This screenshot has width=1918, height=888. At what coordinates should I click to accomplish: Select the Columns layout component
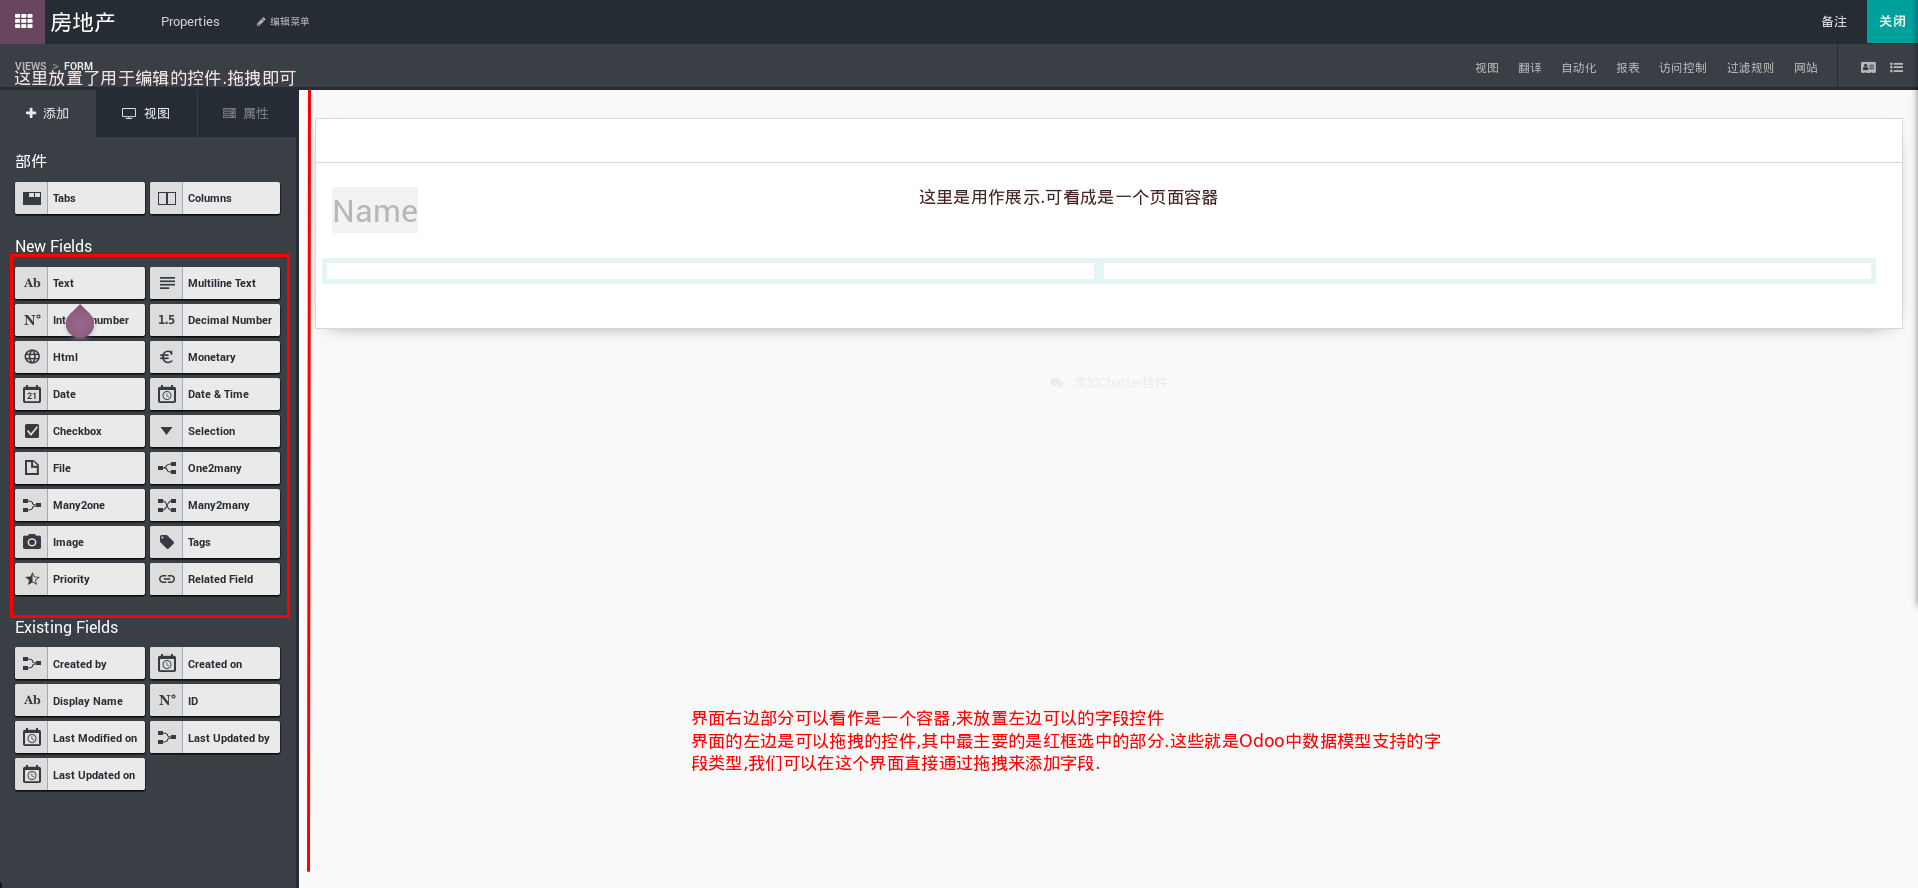coord(215,198)
